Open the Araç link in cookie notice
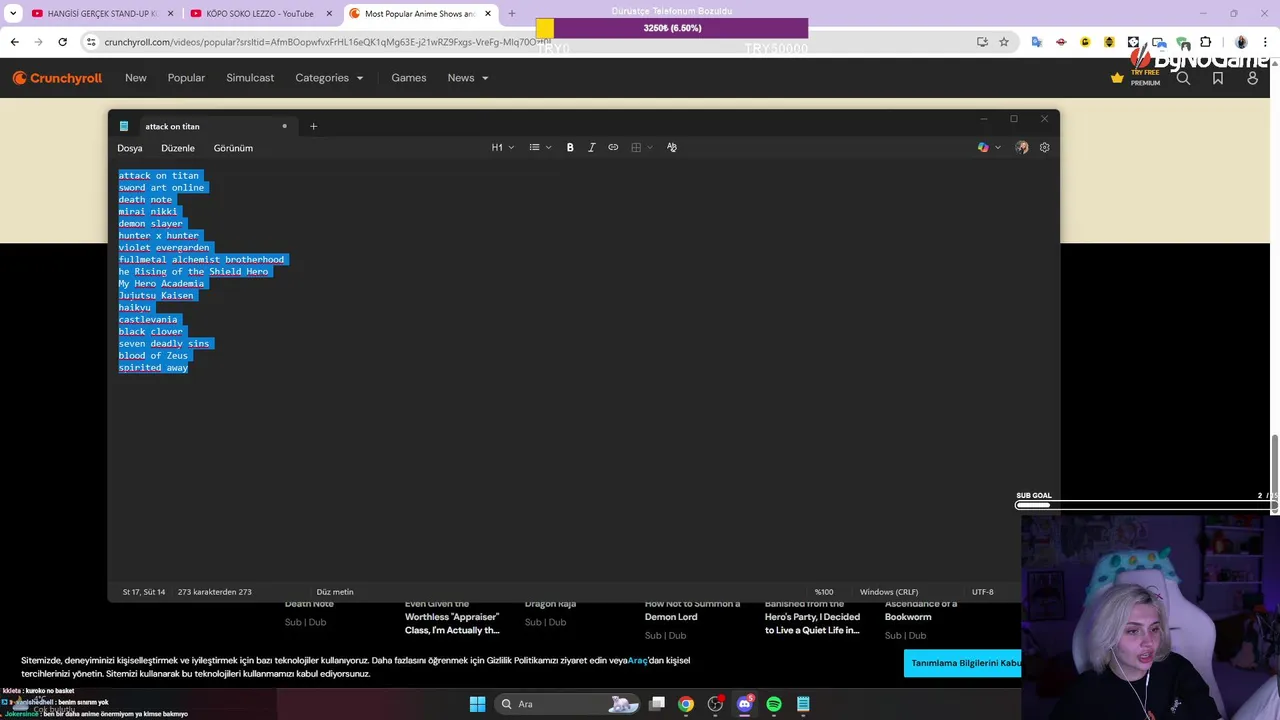Viewport: 1280px width, 720px height. click(637, 660)
